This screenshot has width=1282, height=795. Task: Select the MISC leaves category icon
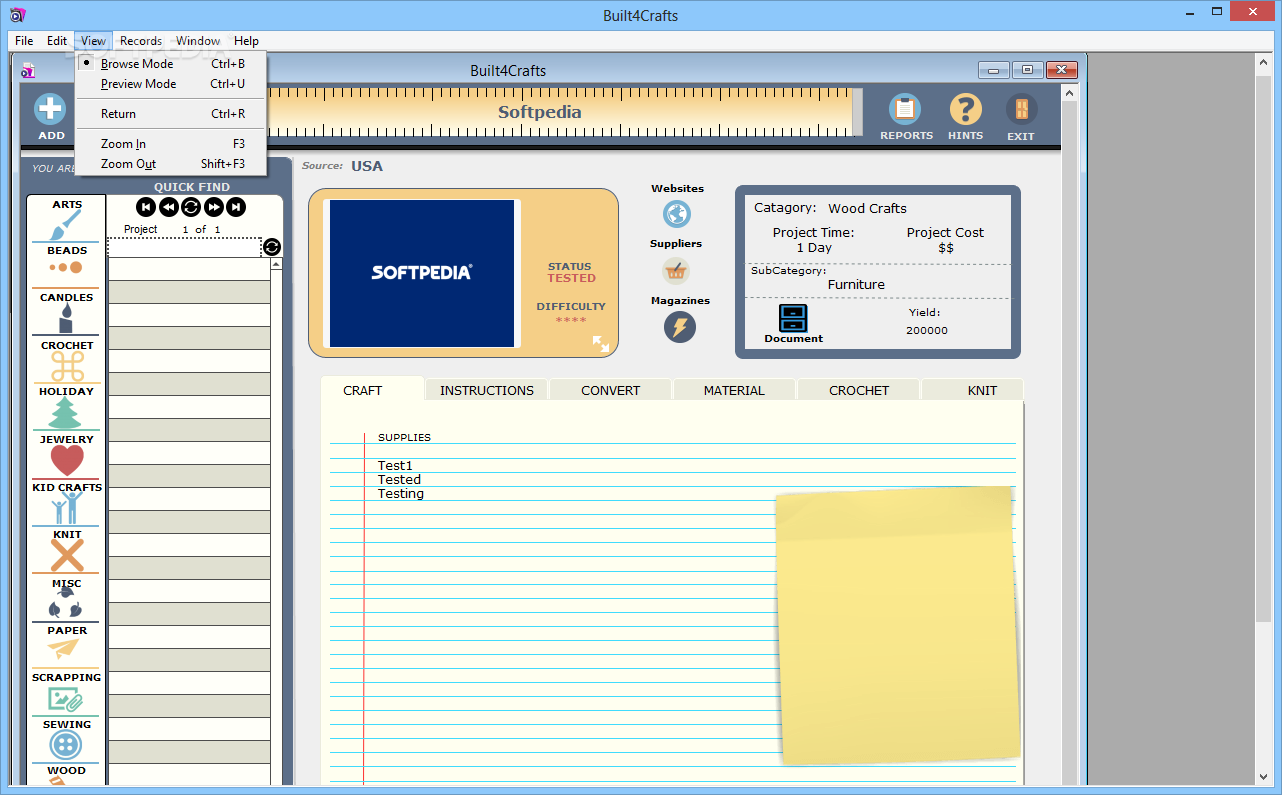[66, 603]
